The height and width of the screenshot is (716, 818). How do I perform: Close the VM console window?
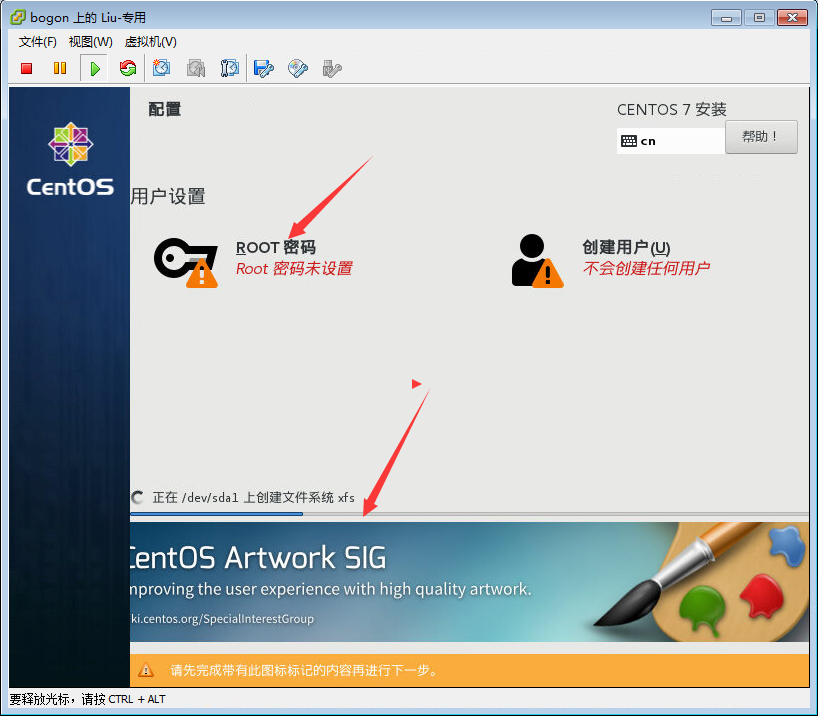(792, 18)
